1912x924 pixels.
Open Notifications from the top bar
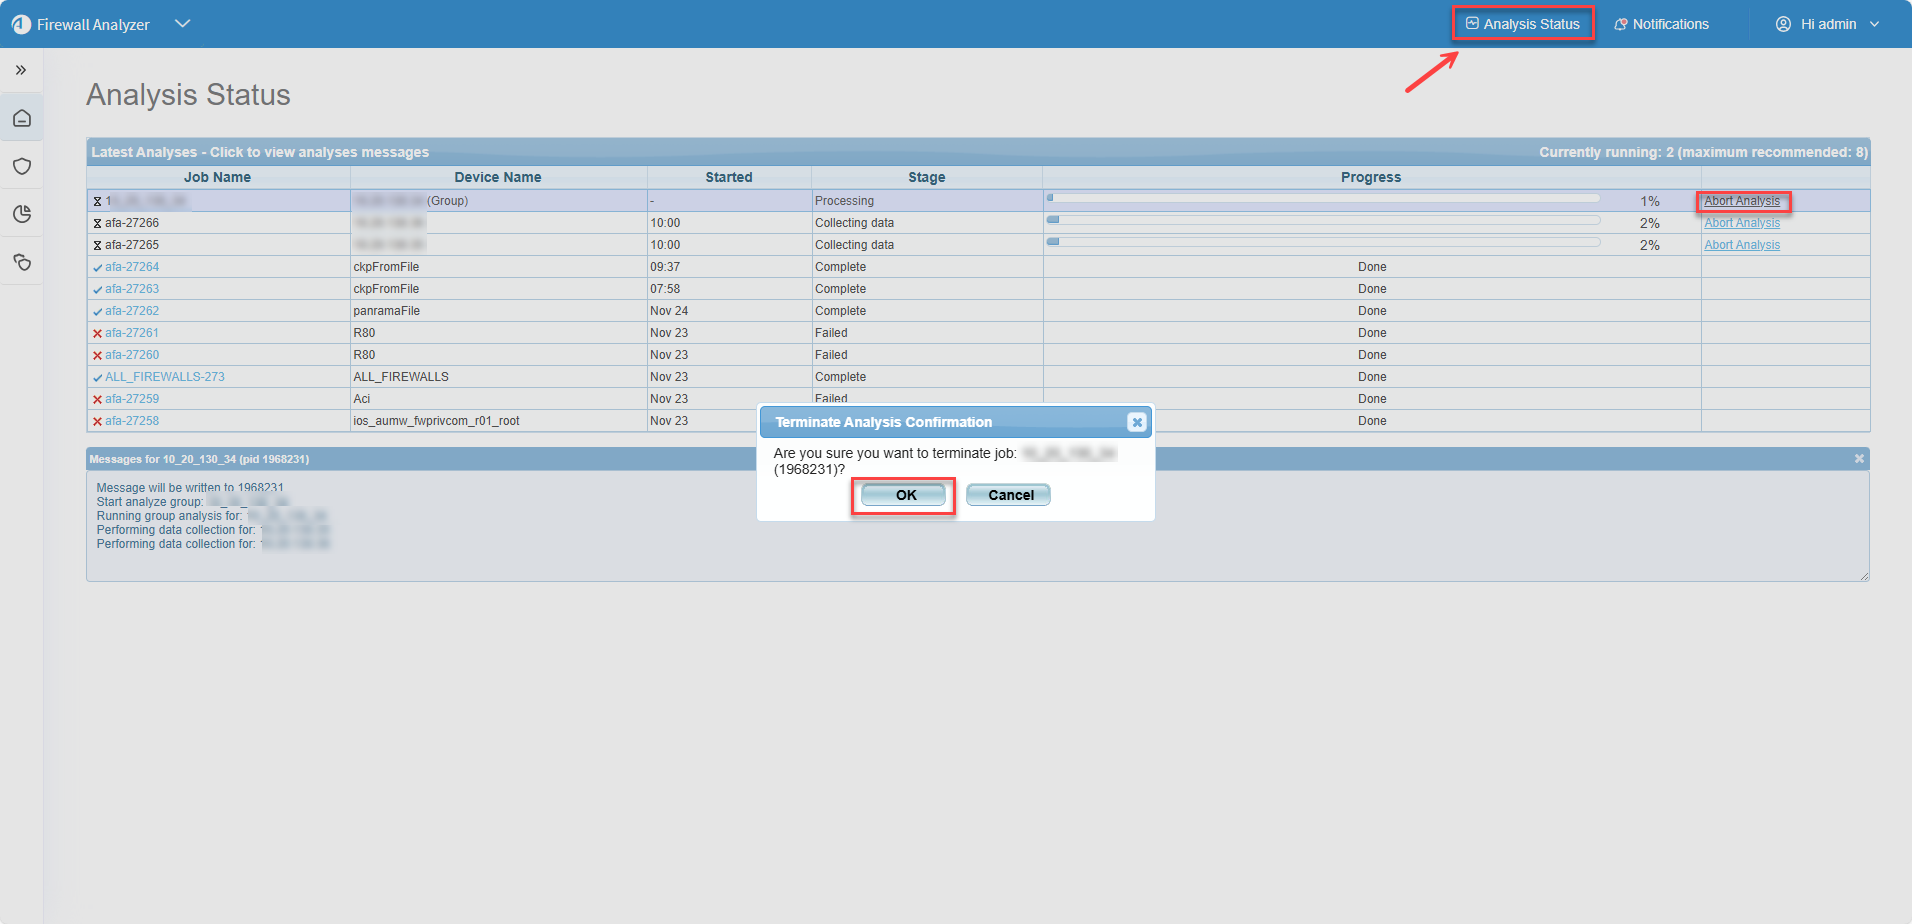(x=1662, y=24)
